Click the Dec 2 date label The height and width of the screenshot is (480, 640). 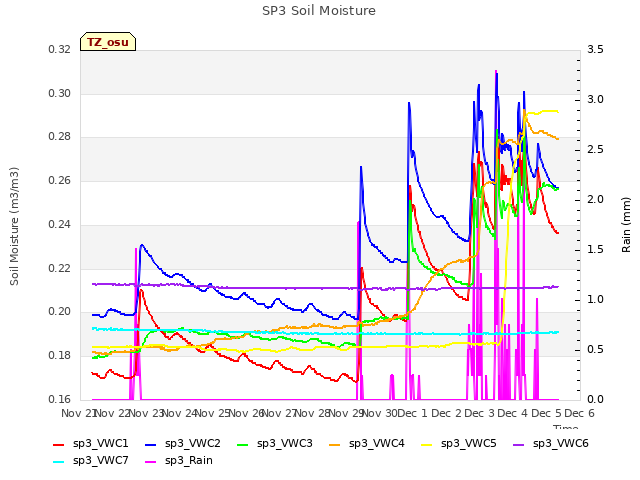pos(446,413)
